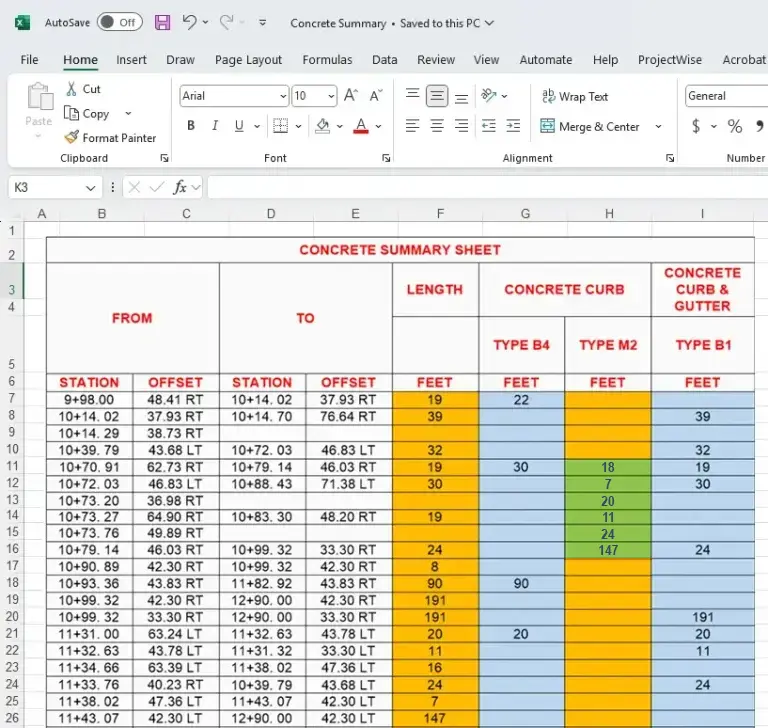768x728 pixels.
Task: Click the Save icon in title bar
Action: [162, 22]
